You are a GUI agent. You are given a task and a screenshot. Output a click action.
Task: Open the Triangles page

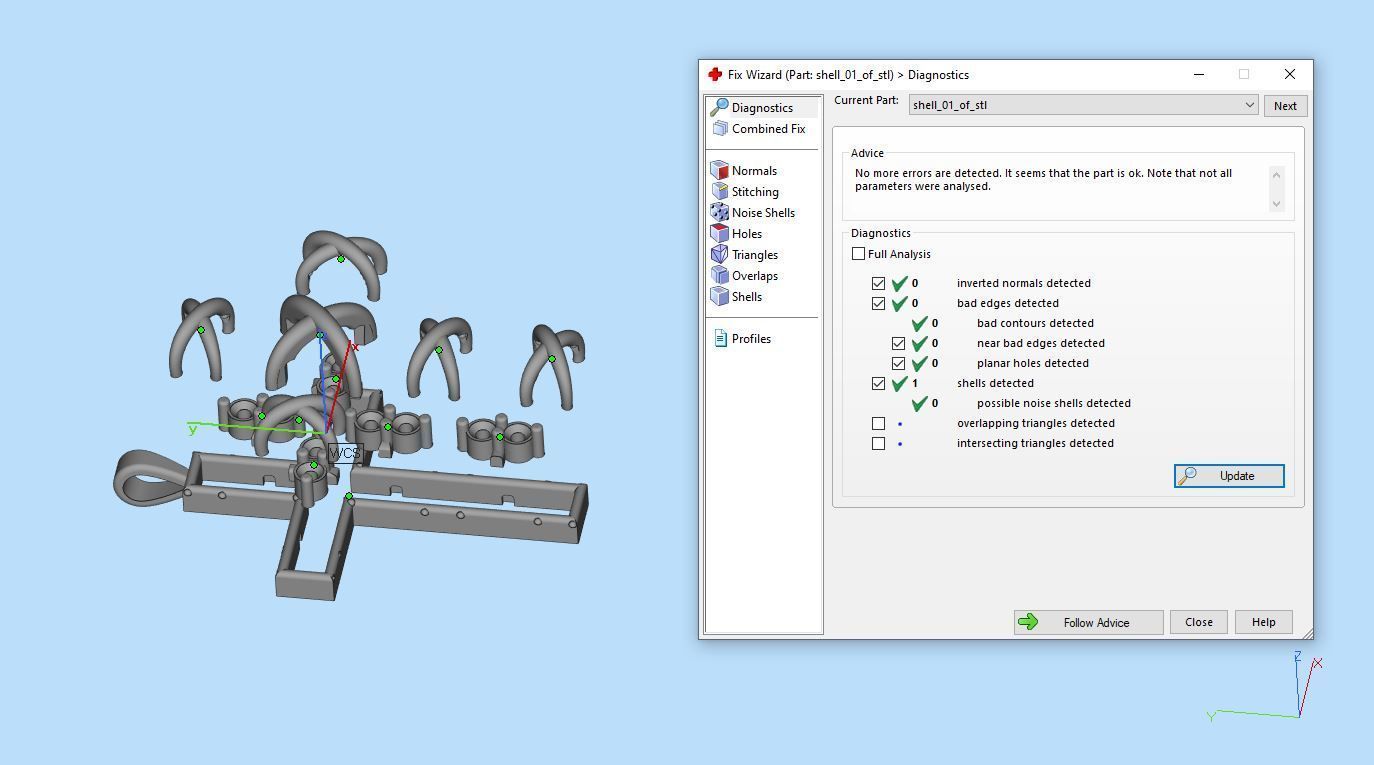(x=755, y=254)
